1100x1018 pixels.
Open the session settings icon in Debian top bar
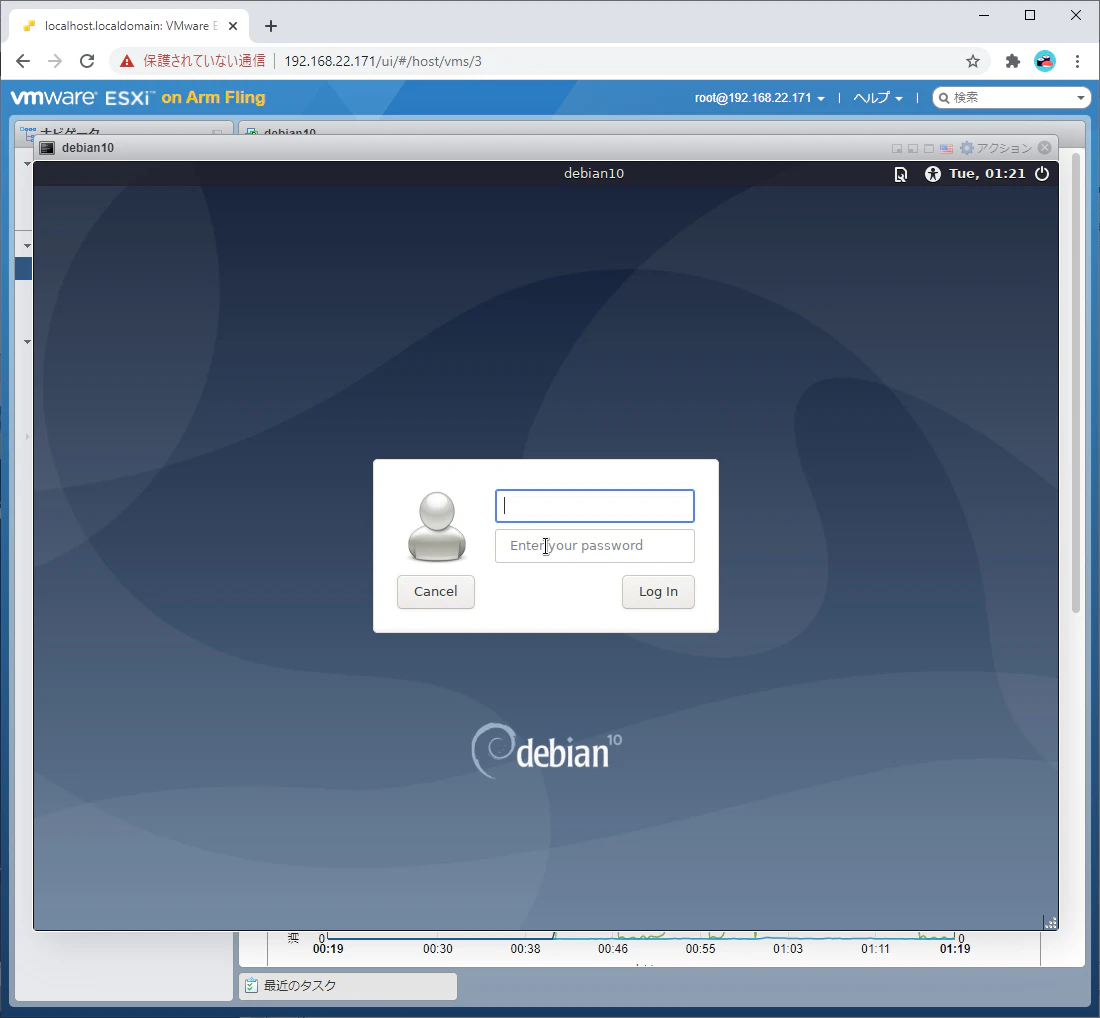click(x=901, y=174)
